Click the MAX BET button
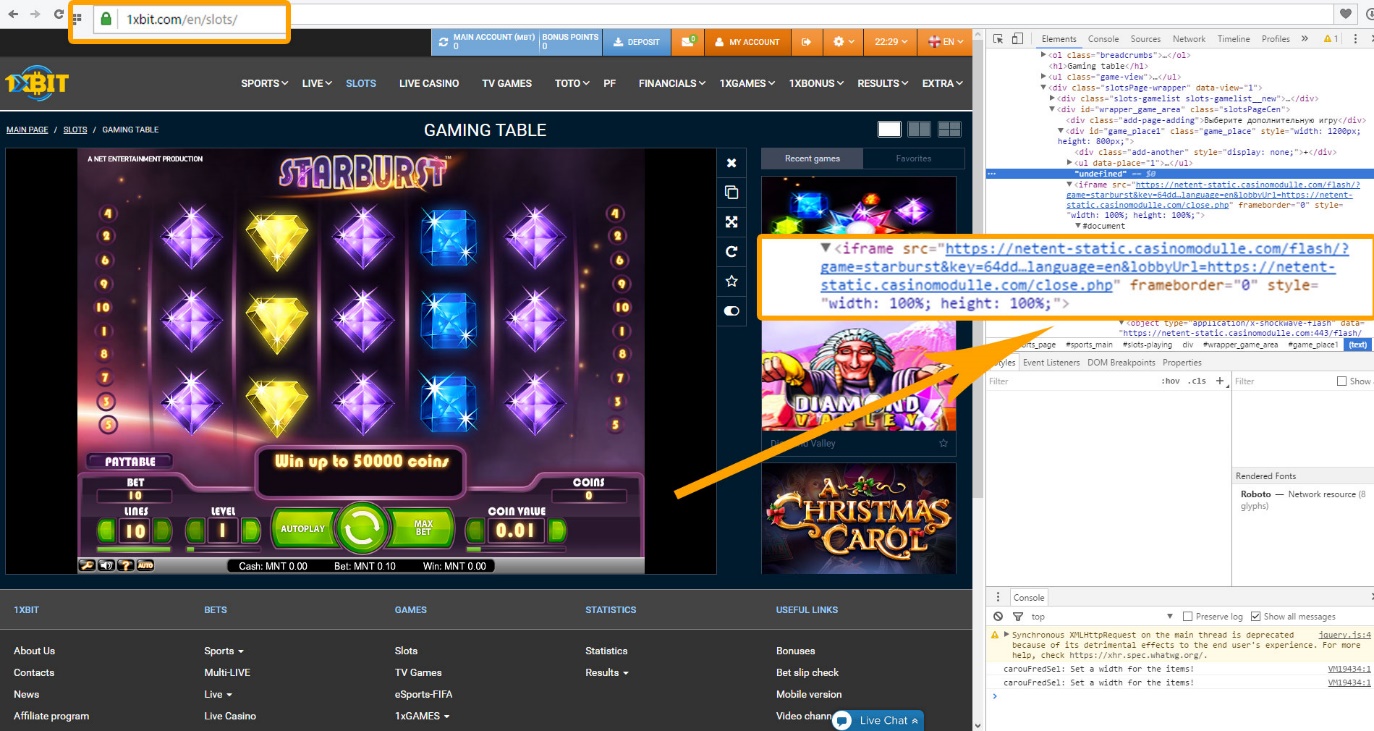The height and width of the screenshot is (731, 1374). click(x=421, y=527)
